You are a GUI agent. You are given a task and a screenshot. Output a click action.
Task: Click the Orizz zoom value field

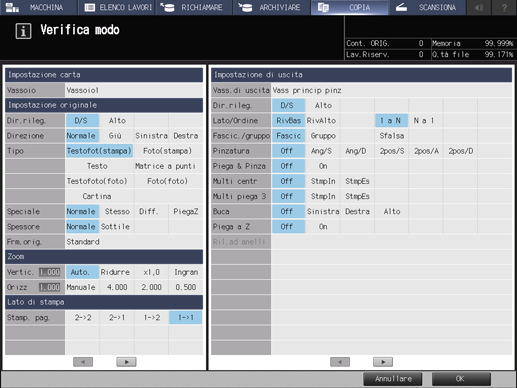click(x=50, y=287)
